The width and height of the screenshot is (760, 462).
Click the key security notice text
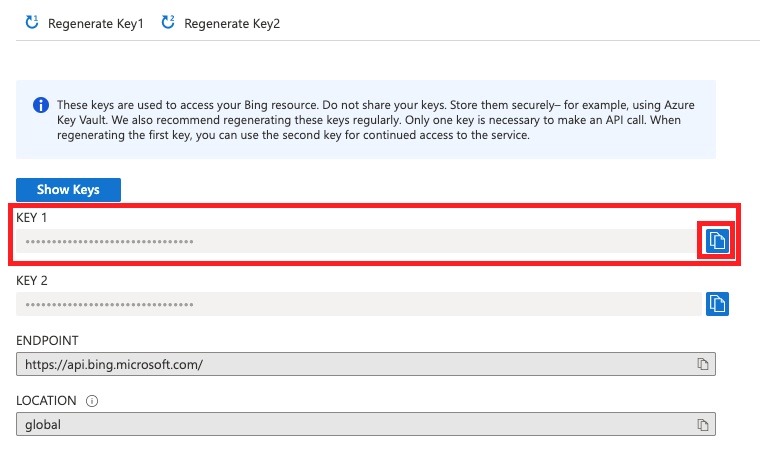(376, 120)
